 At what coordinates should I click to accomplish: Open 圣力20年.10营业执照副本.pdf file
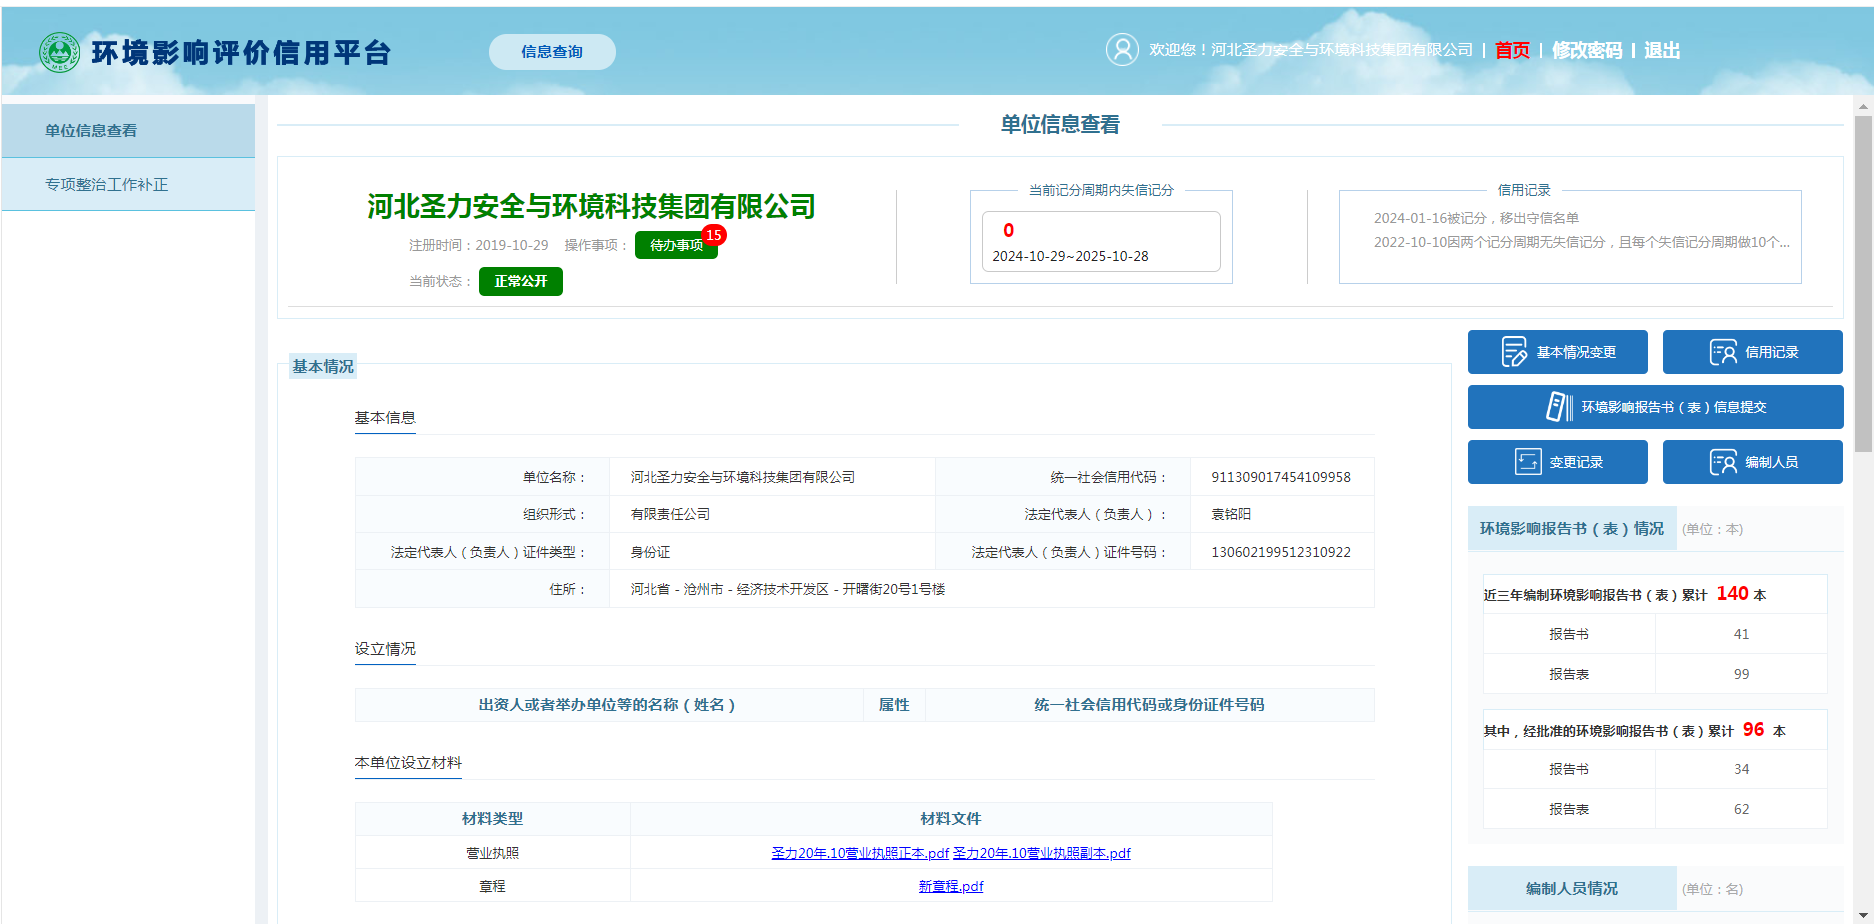[1042, 853]
